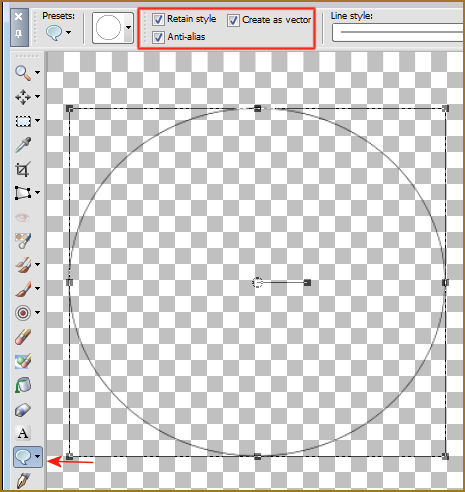Select the Pen tool
465x492 pixels.
tap(23, 480)
